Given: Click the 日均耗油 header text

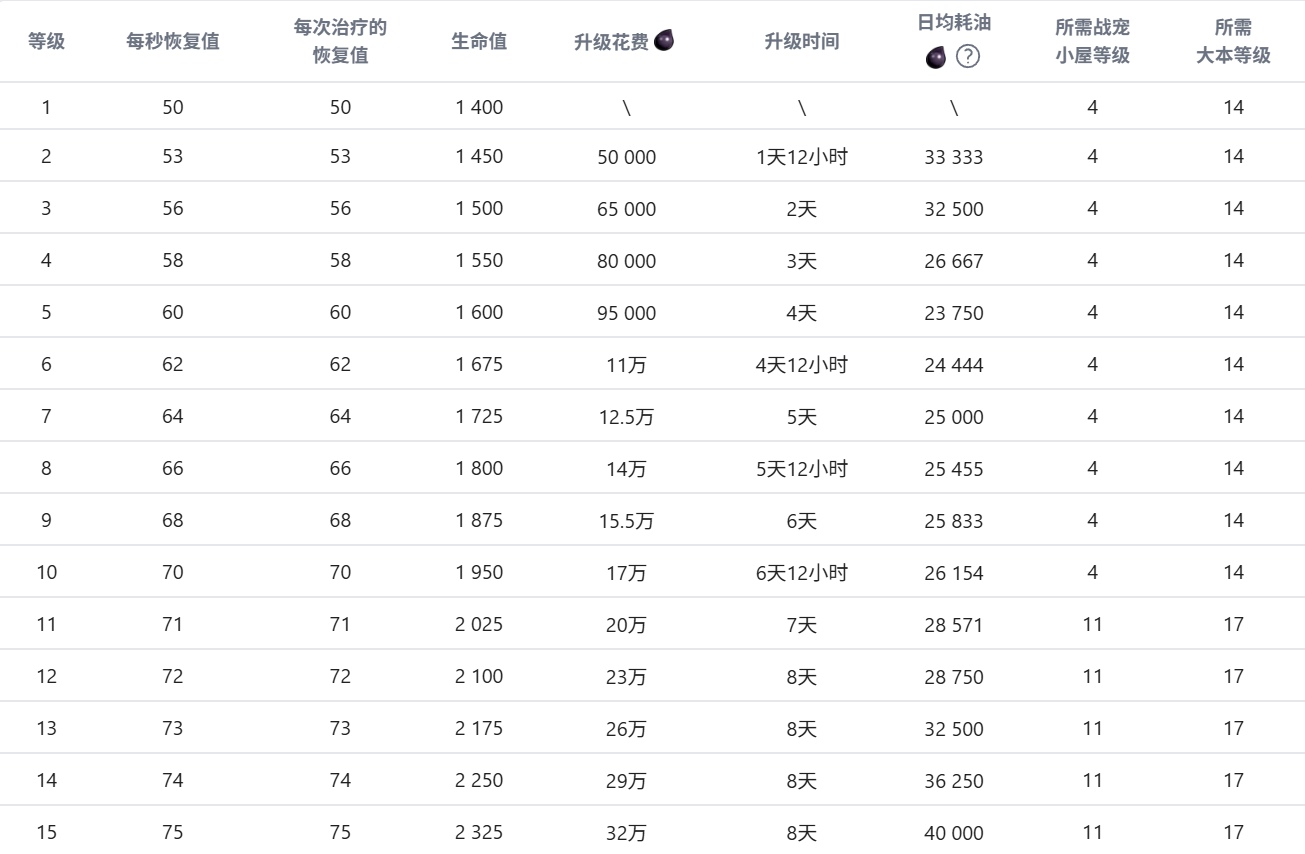Looking at the screenshot, I should [x=954, y=23].
